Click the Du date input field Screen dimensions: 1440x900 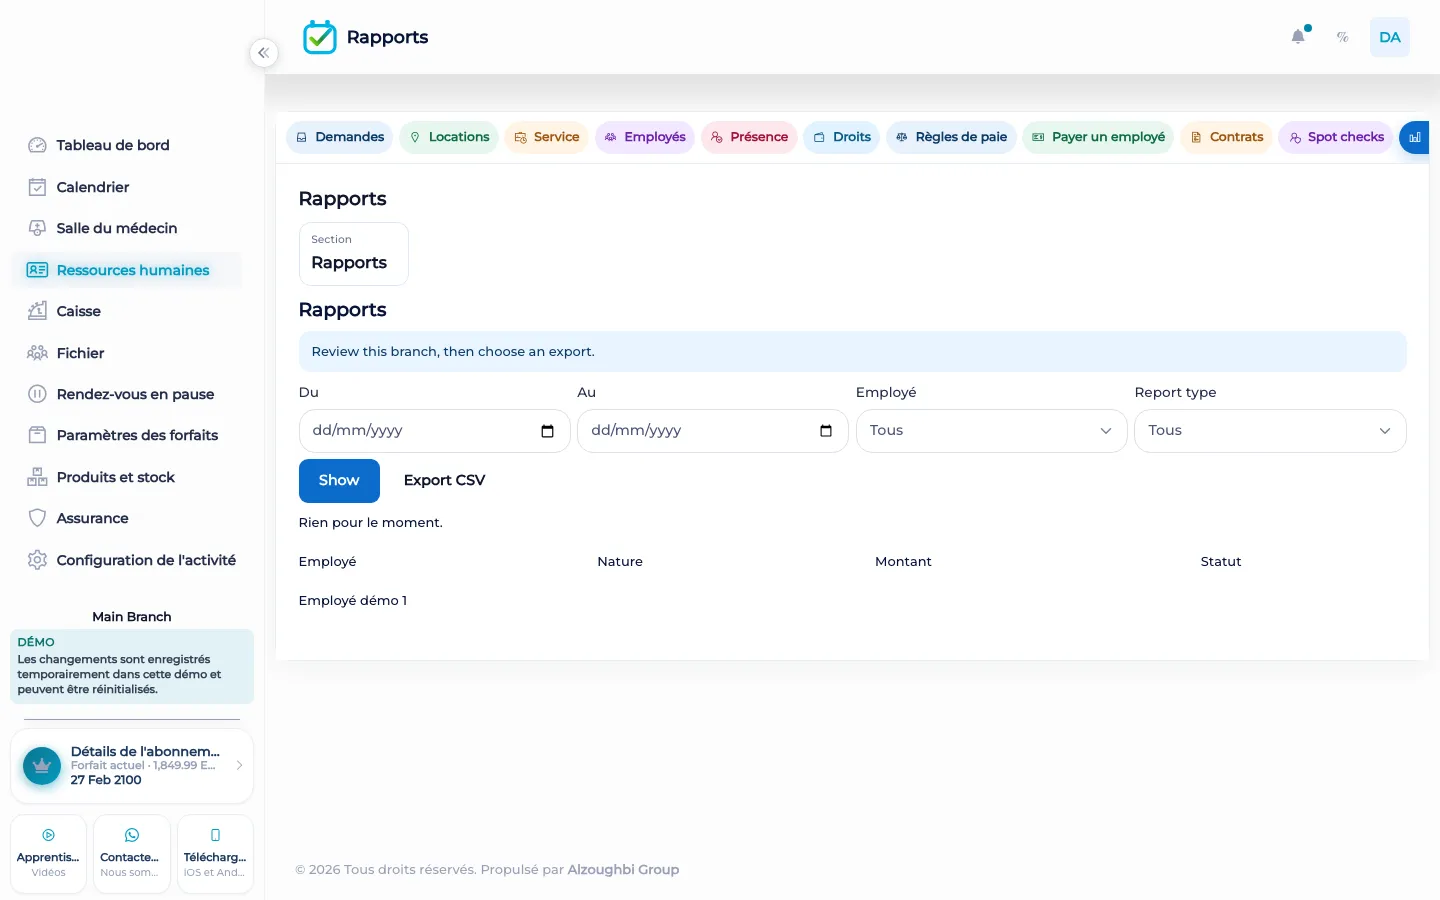(x=434, y=431)
